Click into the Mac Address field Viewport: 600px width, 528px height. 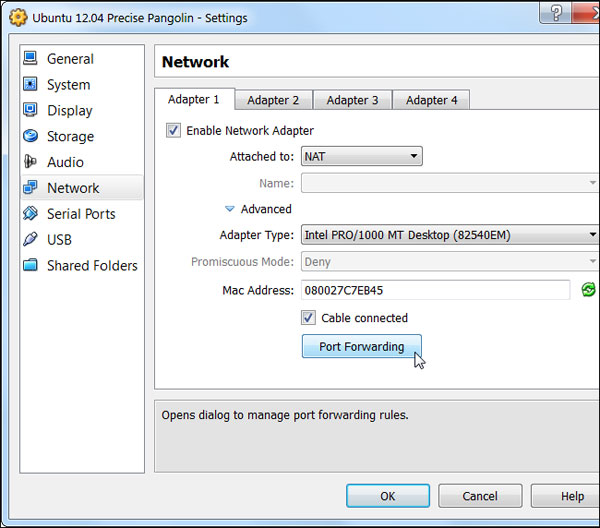tap(435, 290)
